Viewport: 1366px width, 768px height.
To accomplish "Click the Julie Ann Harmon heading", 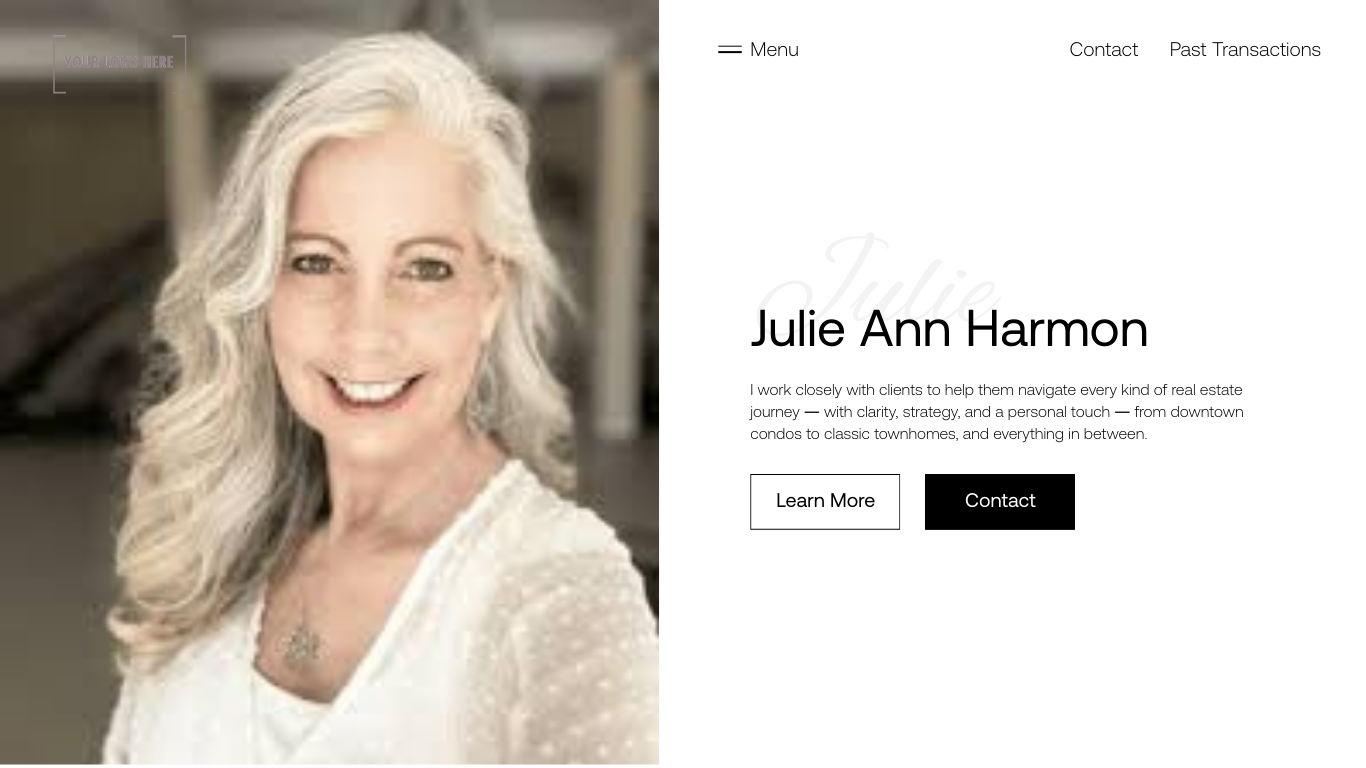I will click(949, 328).
